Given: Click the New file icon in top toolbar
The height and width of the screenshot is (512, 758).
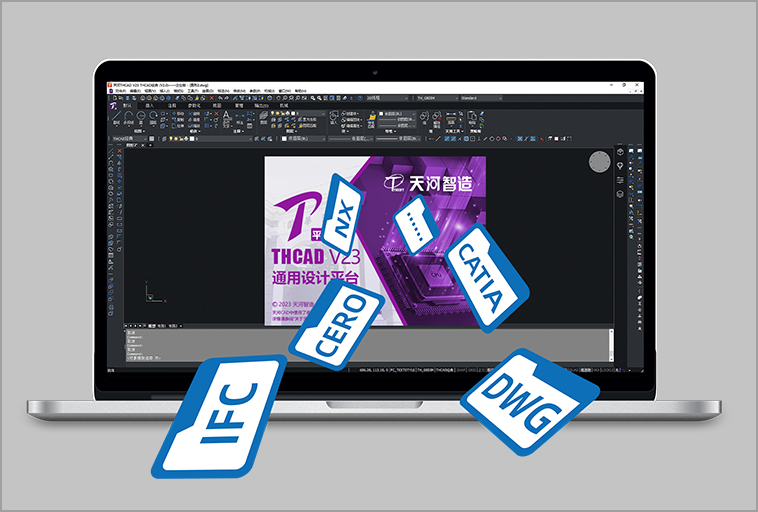Looking at the screenshot, I should tap(115, 98).
